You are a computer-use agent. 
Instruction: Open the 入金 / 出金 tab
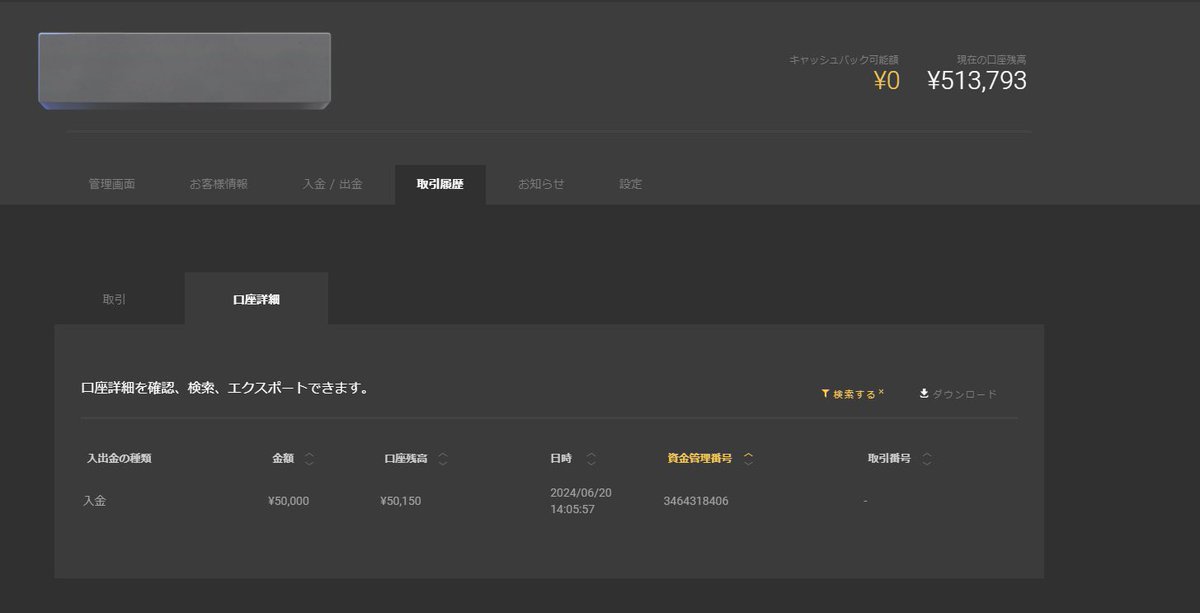coord(333,184)
